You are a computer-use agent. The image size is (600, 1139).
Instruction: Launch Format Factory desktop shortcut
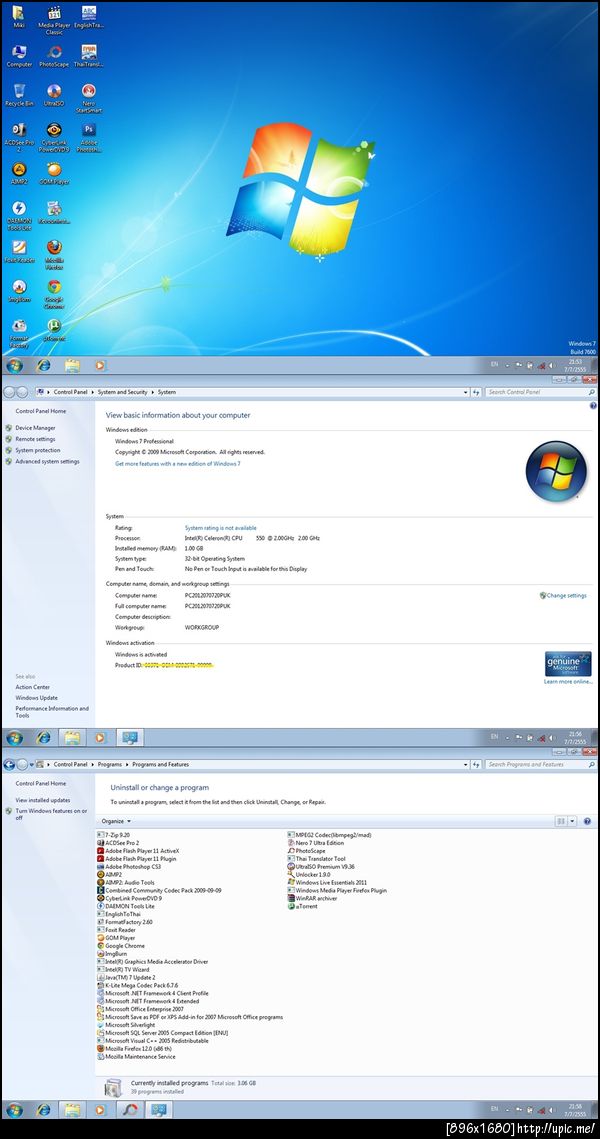click(19, 334)
